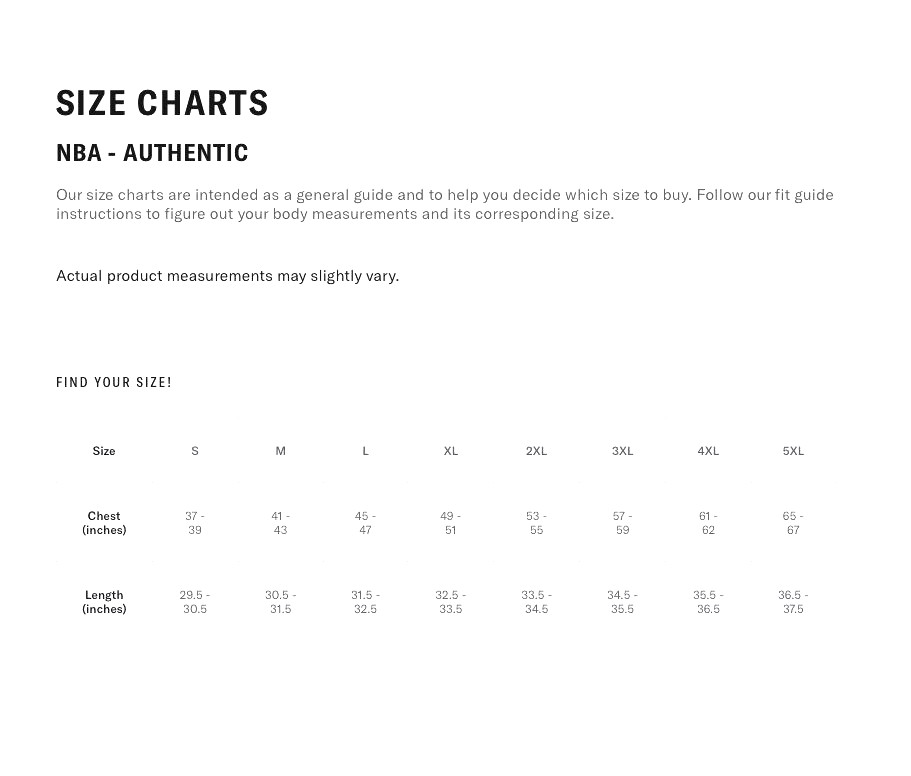Select the NBA - AUTHENTIC subtitle
Viewport: 911px width, 776px height.
coord(152,153)
